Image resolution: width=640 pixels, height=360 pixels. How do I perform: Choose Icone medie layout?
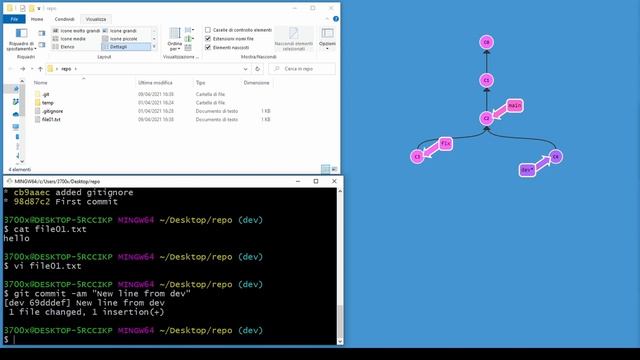pyautogui.click(x=76, y=39)
